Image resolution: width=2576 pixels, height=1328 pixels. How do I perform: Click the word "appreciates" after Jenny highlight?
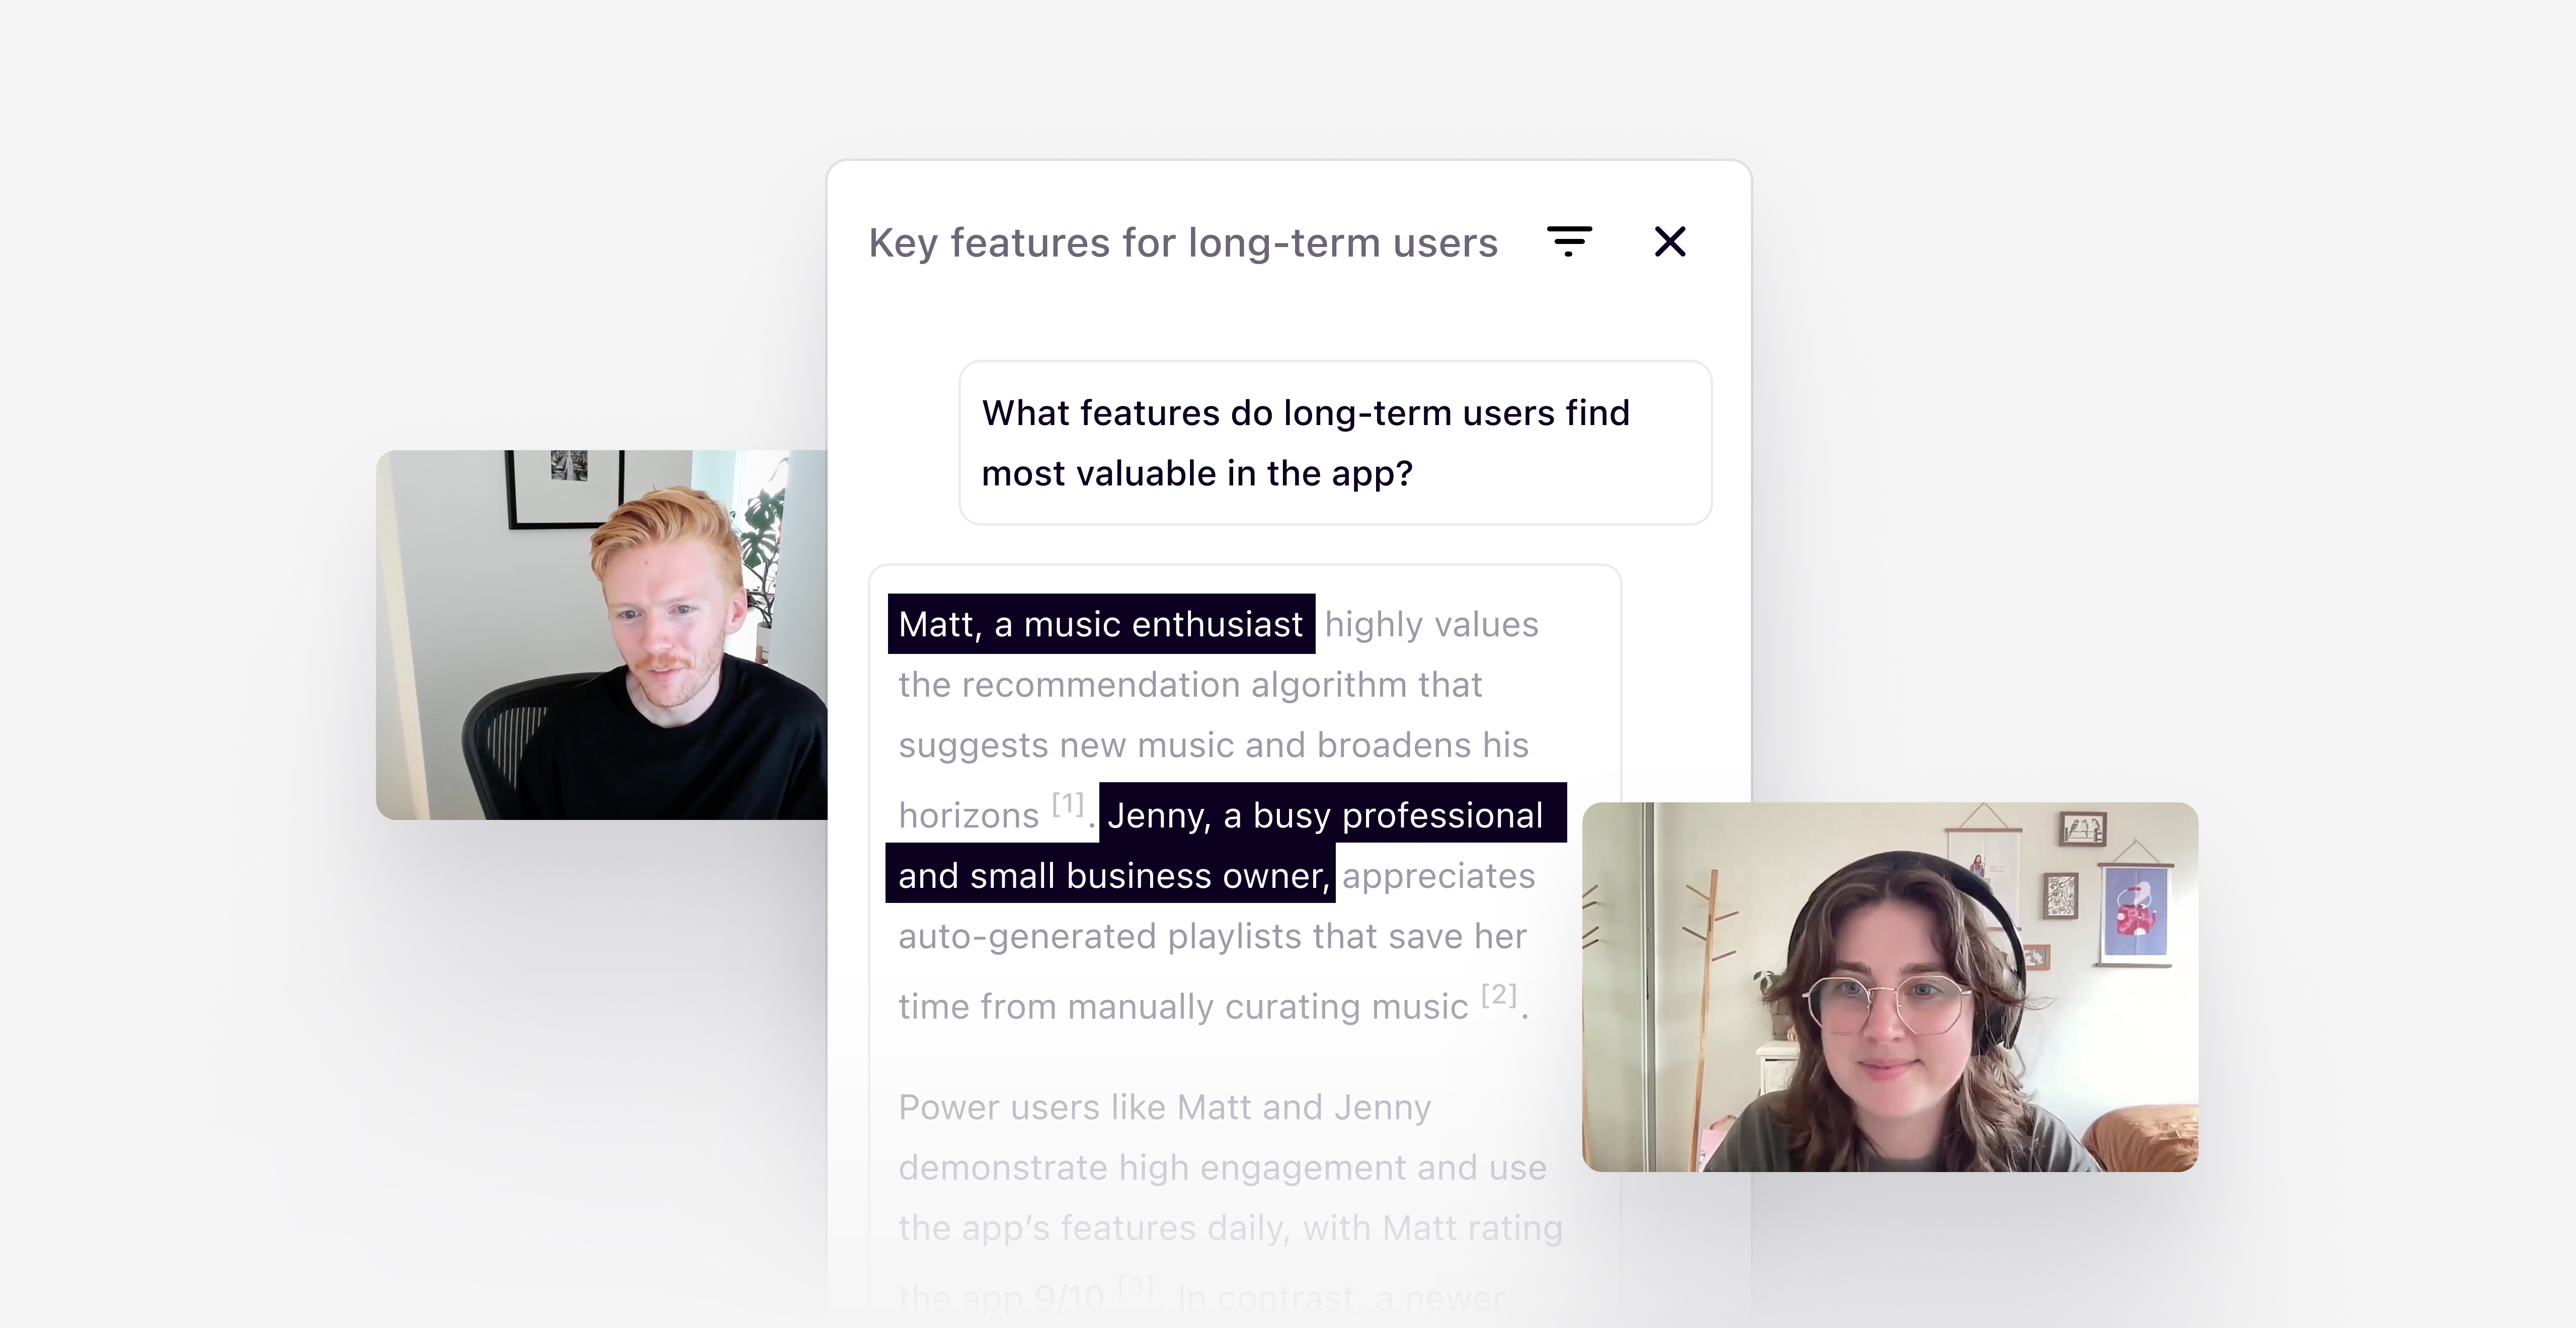click(x=1439, y=875)
